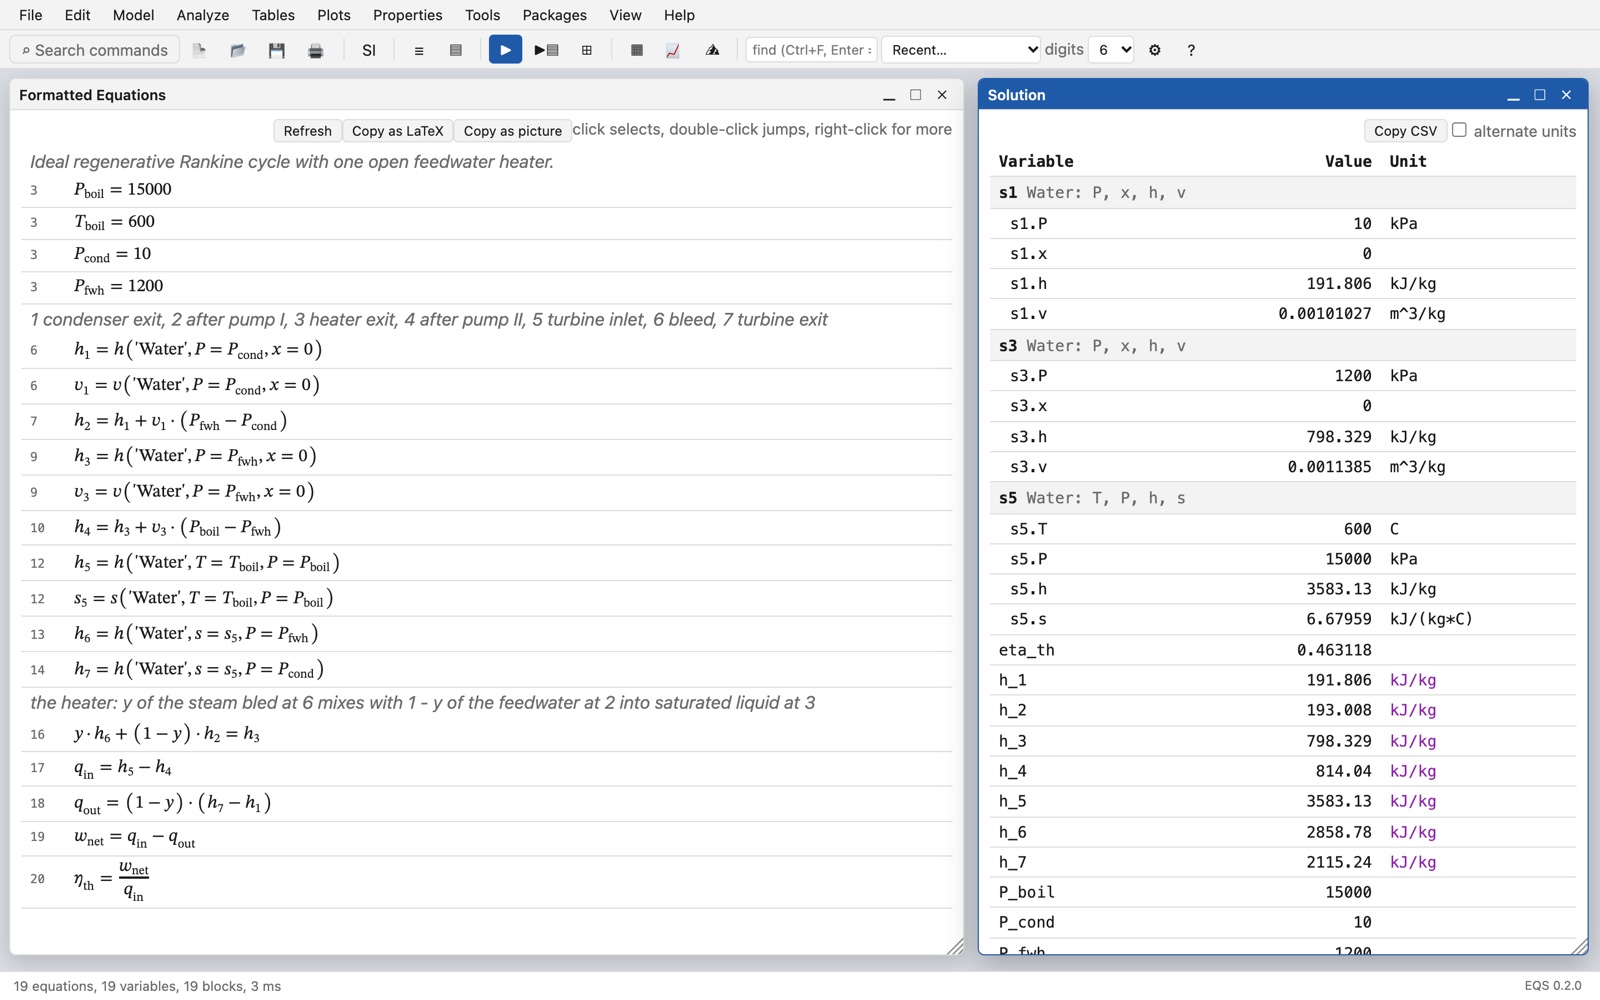Open the Analyze menu

[203, 15]
